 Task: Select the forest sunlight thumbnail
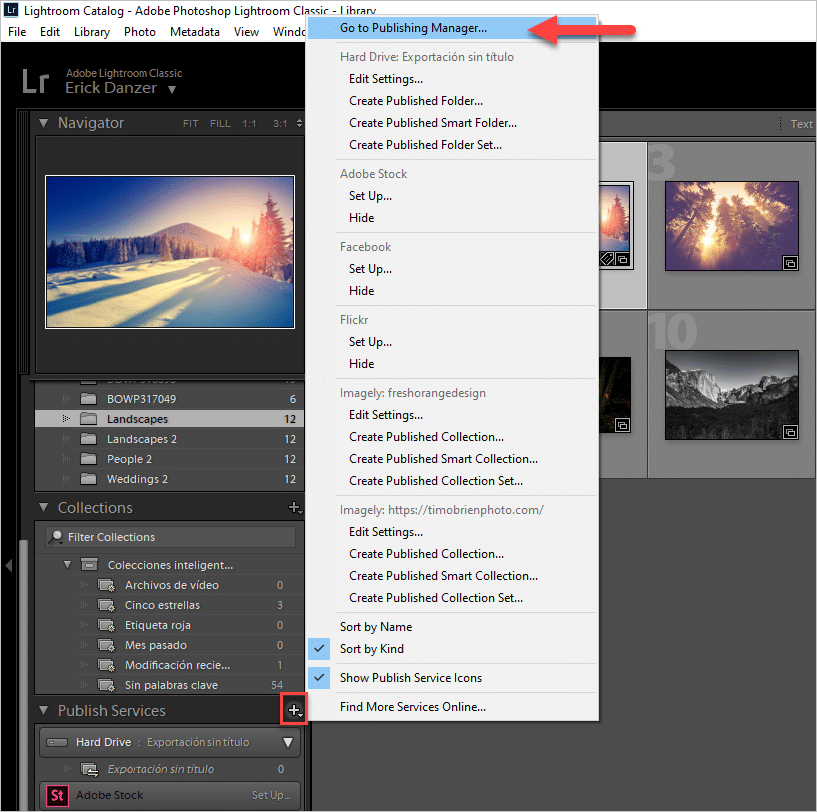coord(732,226)
